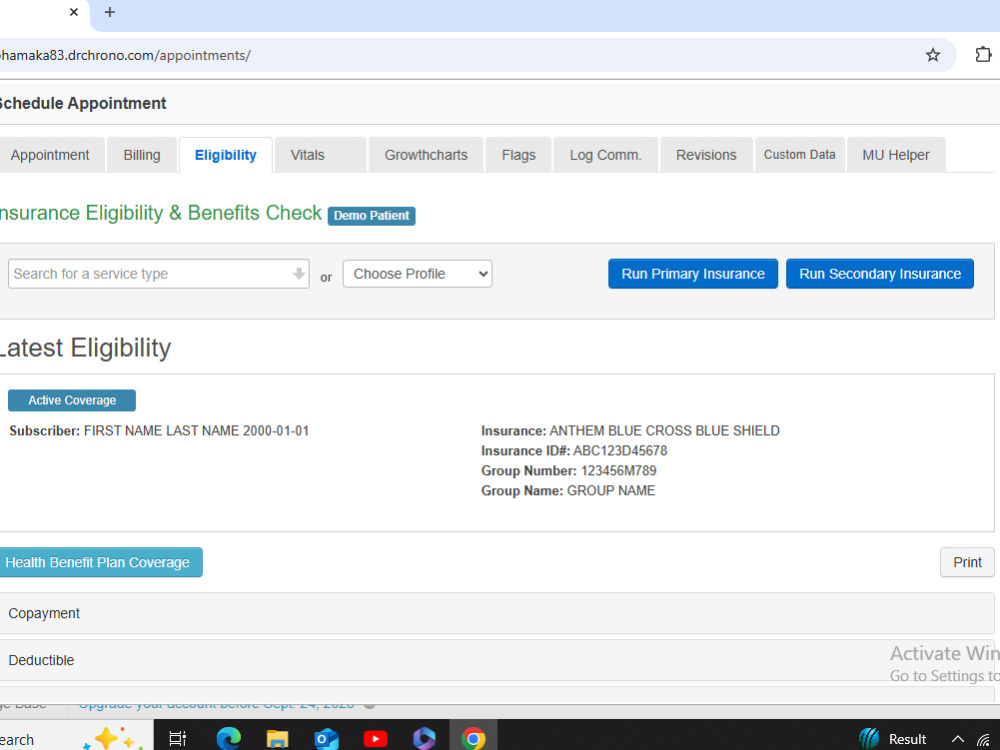Screen dimensions: 1000x750
Task: Print the eligibility results
Action: tap(967, 562)
